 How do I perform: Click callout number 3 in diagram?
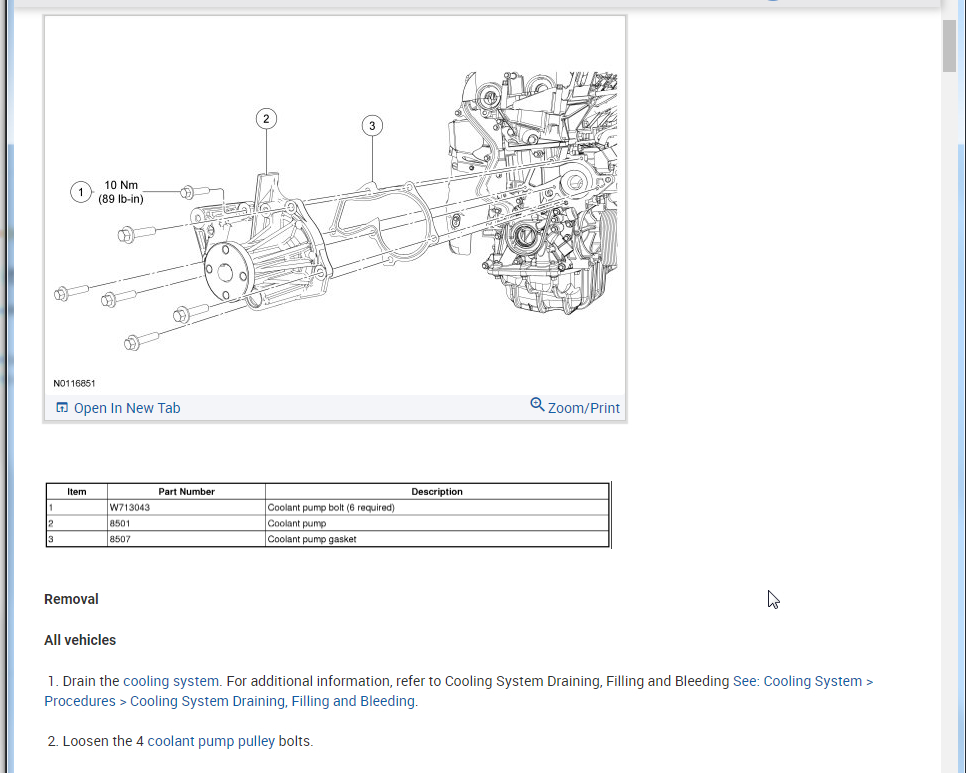click(x=372, y=126)
